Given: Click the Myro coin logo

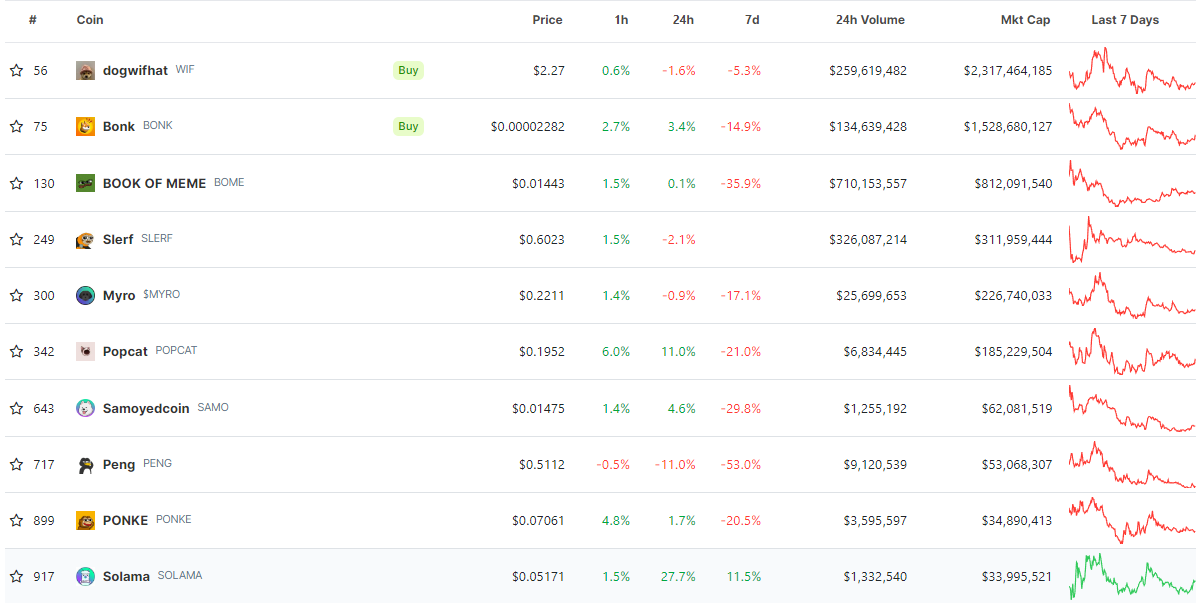Looking at the screenshot, I should point(85,295).
